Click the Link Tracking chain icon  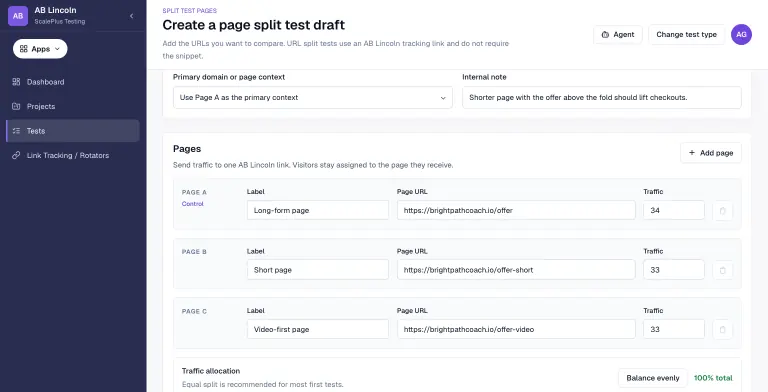click(x=16, y=155)
